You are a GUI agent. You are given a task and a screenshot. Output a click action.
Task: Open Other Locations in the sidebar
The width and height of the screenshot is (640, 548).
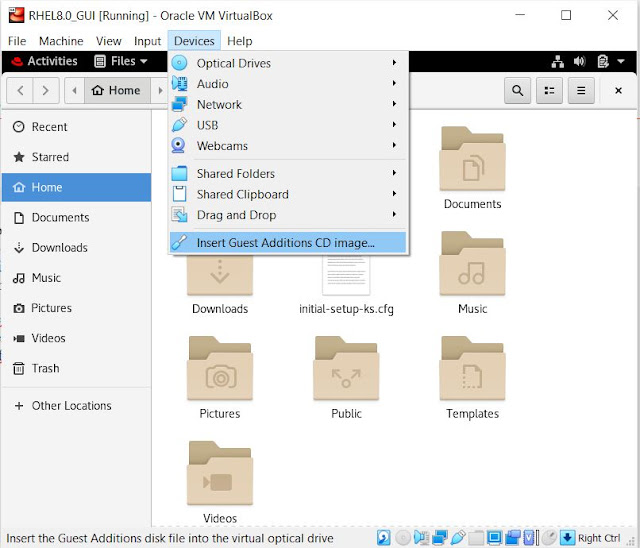click(x=76, y=406)
